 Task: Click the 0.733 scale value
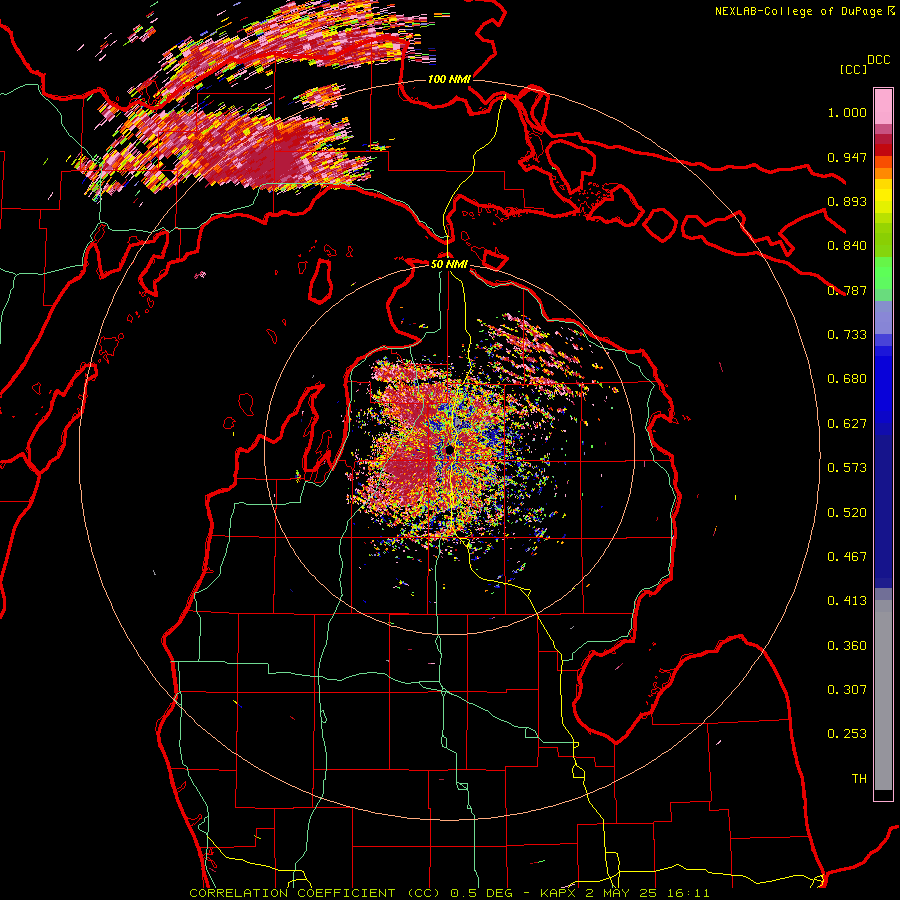click(847, 335)
